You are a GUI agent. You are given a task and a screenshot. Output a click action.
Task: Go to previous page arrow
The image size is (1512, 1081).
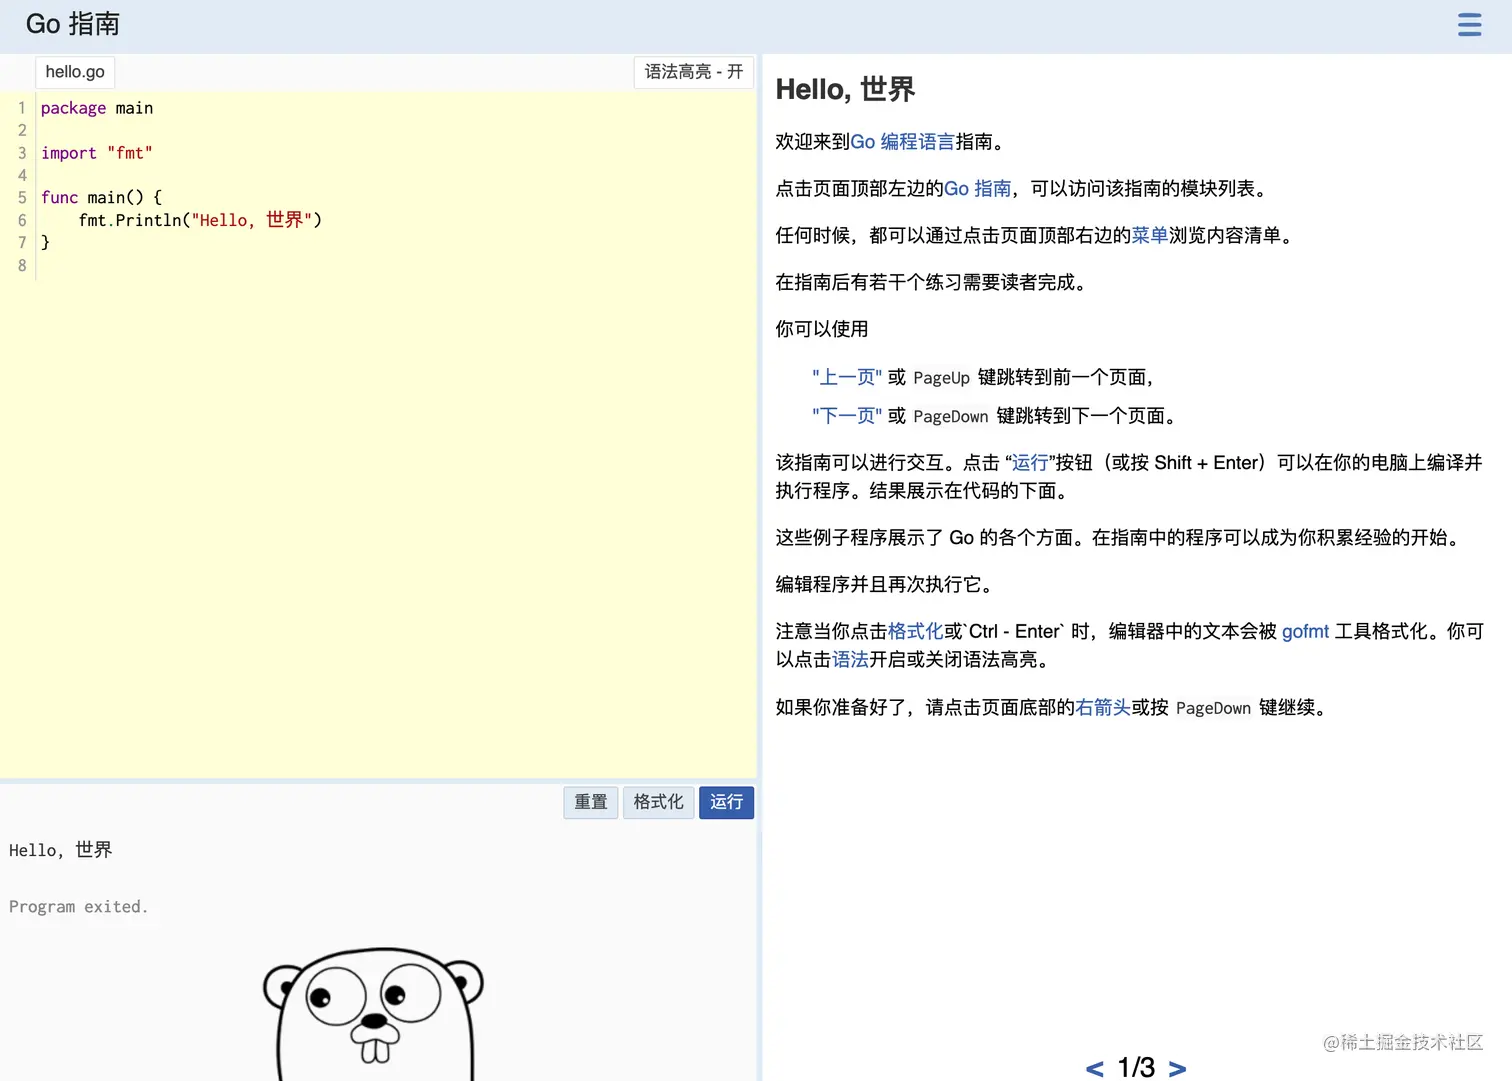click(1095, 1068)
